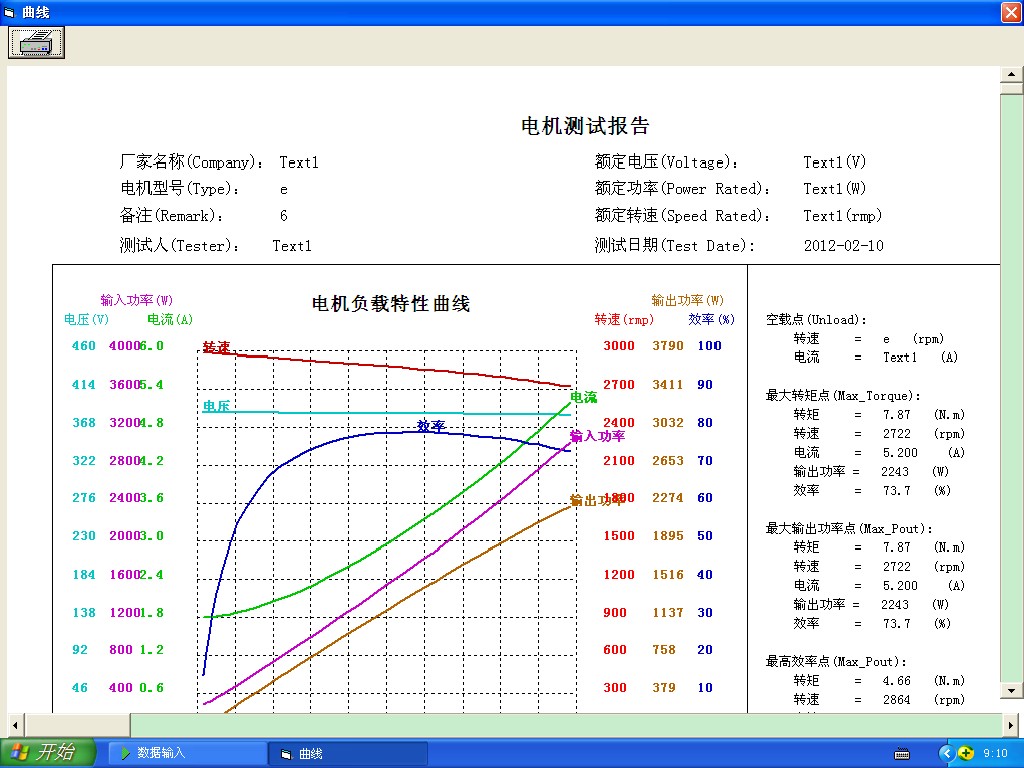Collapse the system tray using the chevron
This screenshot has width=1024, height=768.
[946, 752]
